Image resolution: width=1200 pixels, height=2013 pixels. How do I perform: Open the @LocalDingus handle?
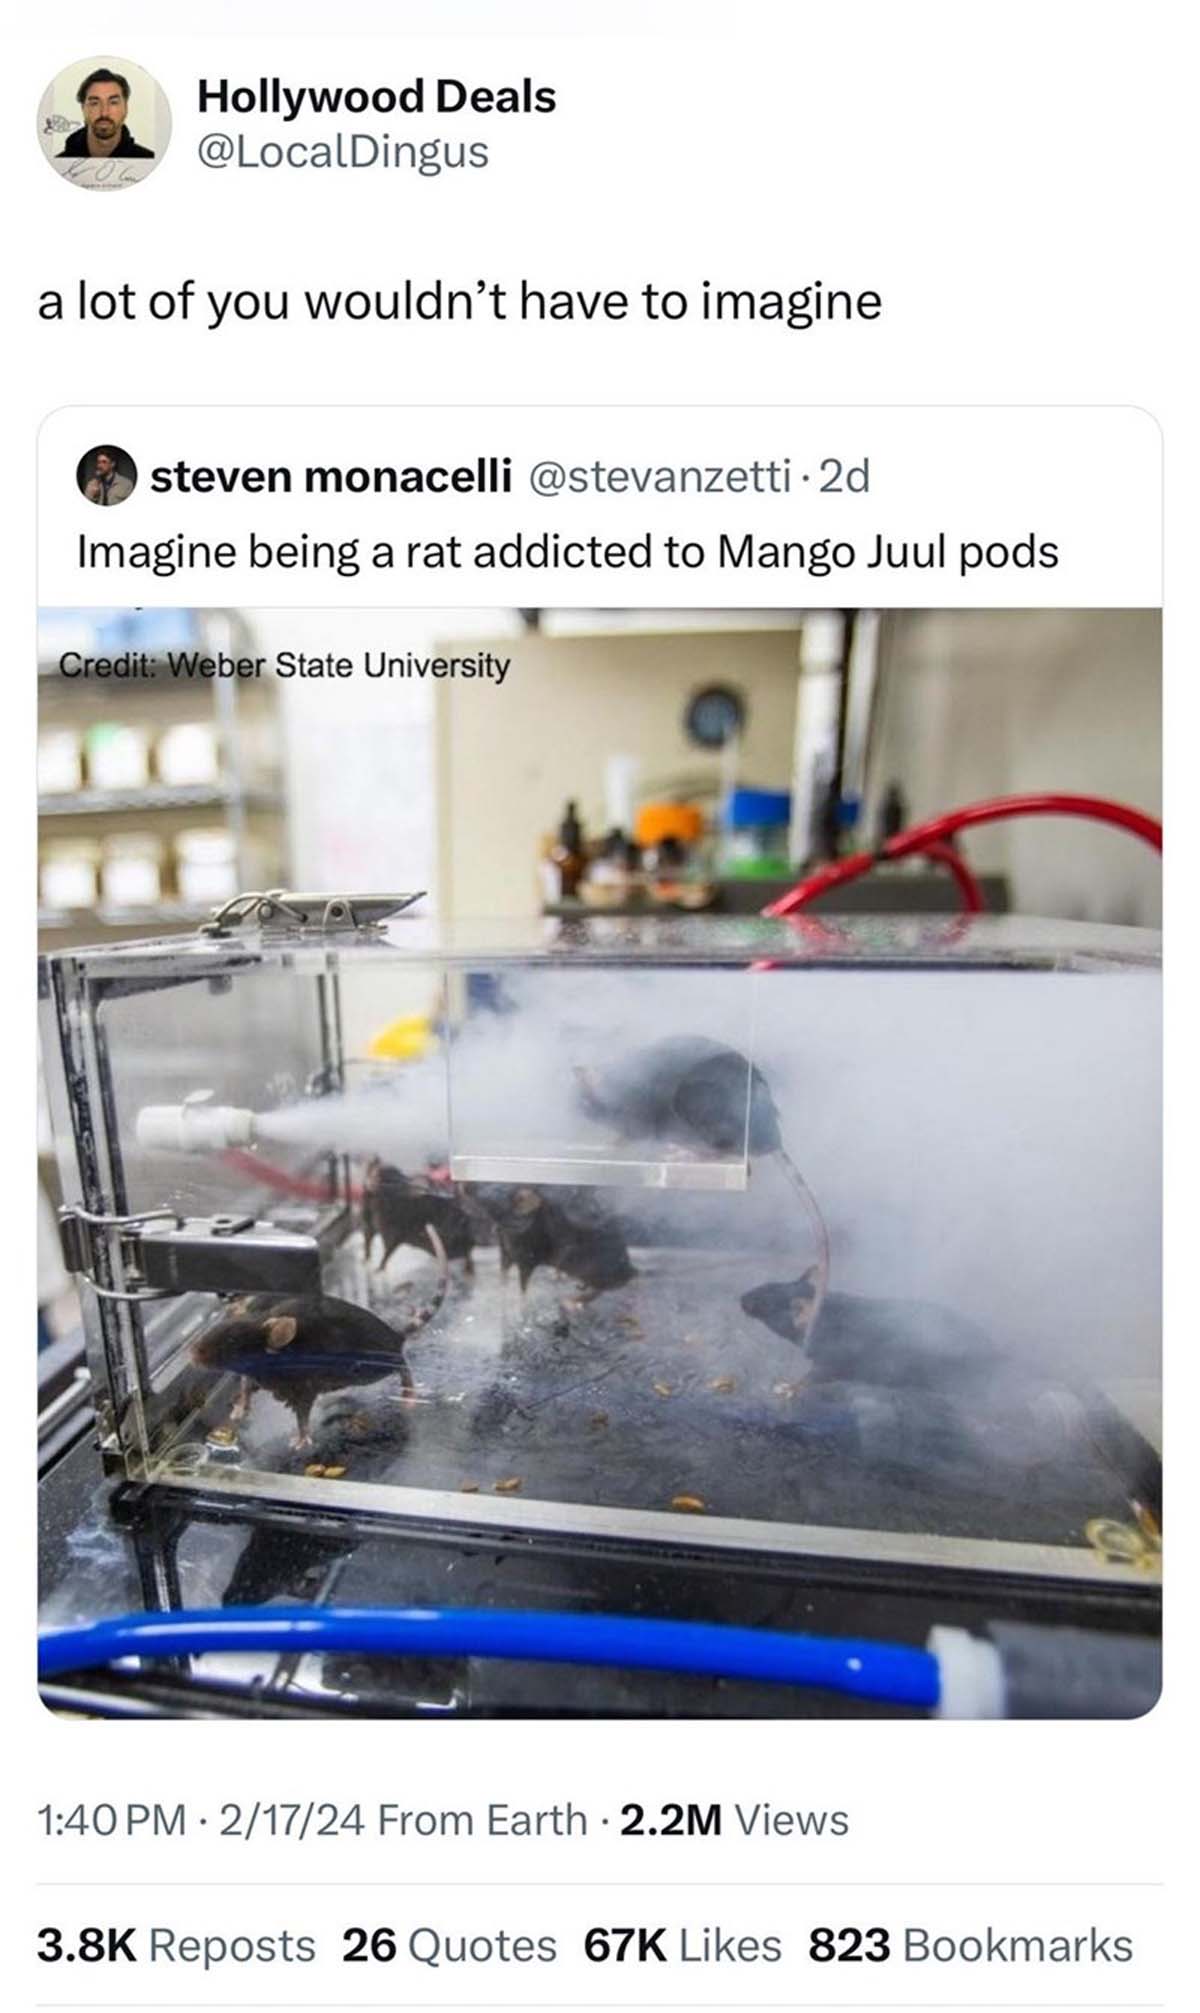343,152
